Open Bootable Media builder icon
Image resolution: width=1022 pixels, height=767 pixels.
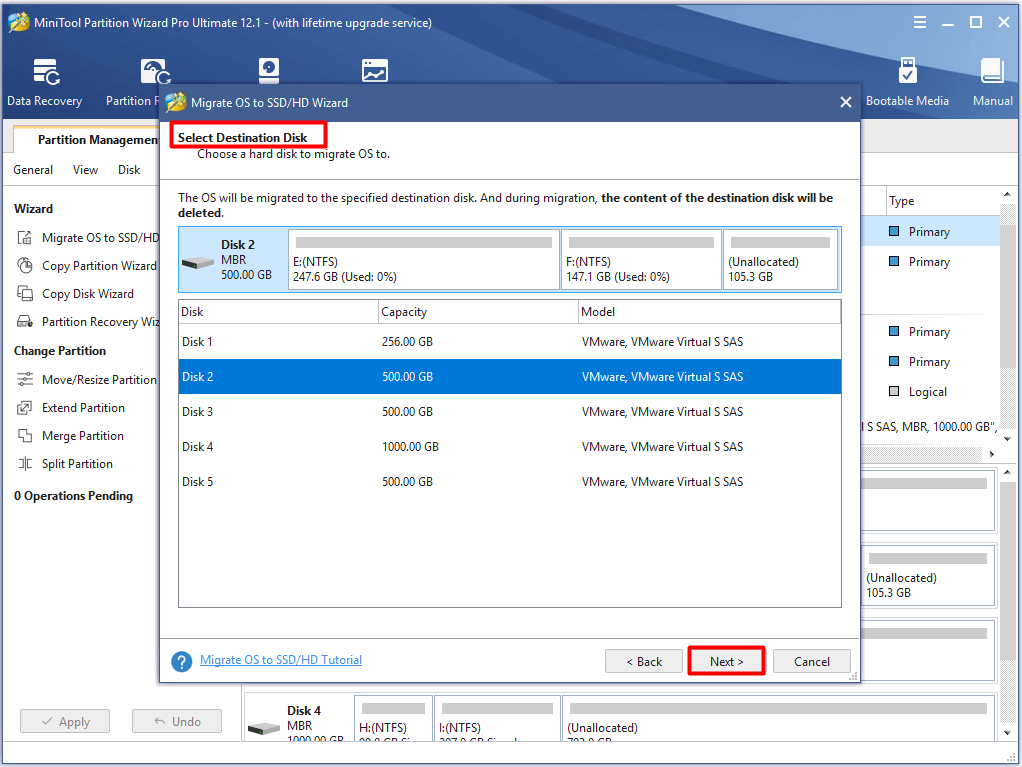pyautogui.click(x=907, y=70)
